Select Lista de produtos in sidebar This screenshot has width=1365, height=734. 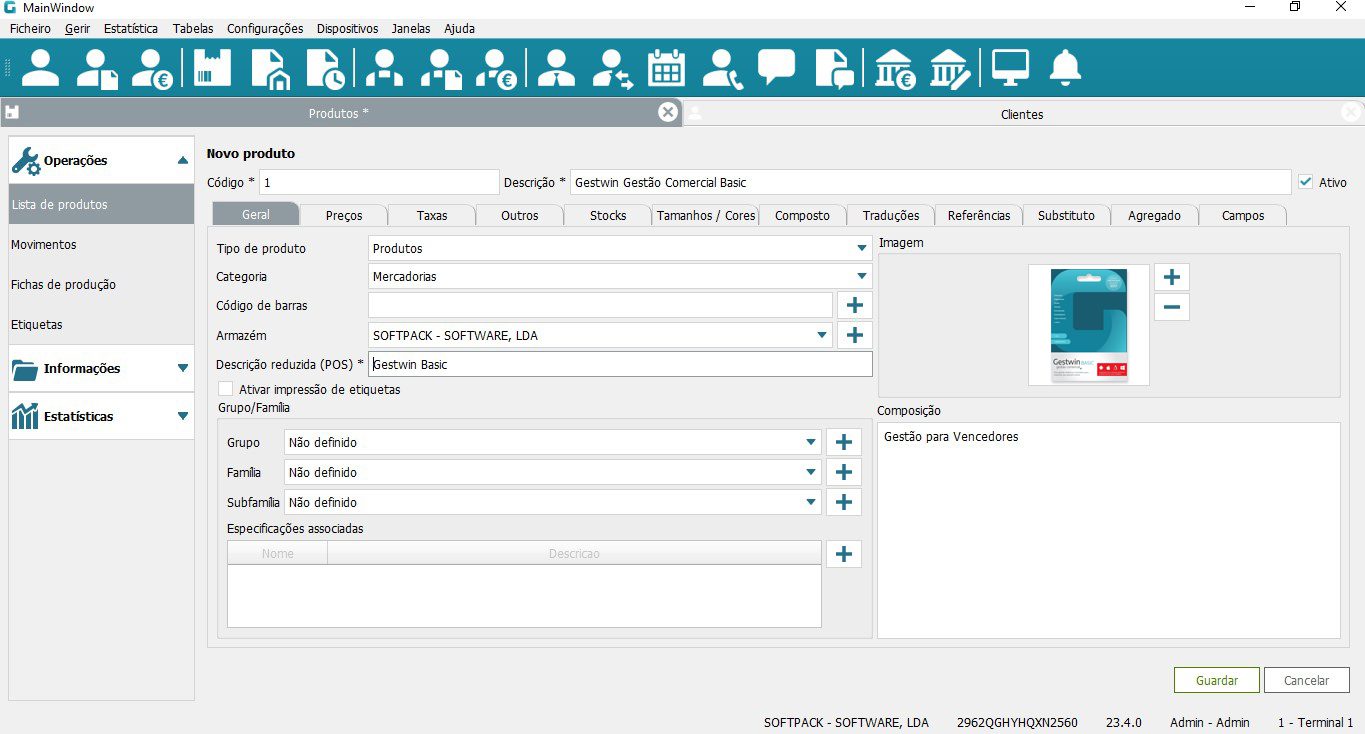(x=101, y=204)
